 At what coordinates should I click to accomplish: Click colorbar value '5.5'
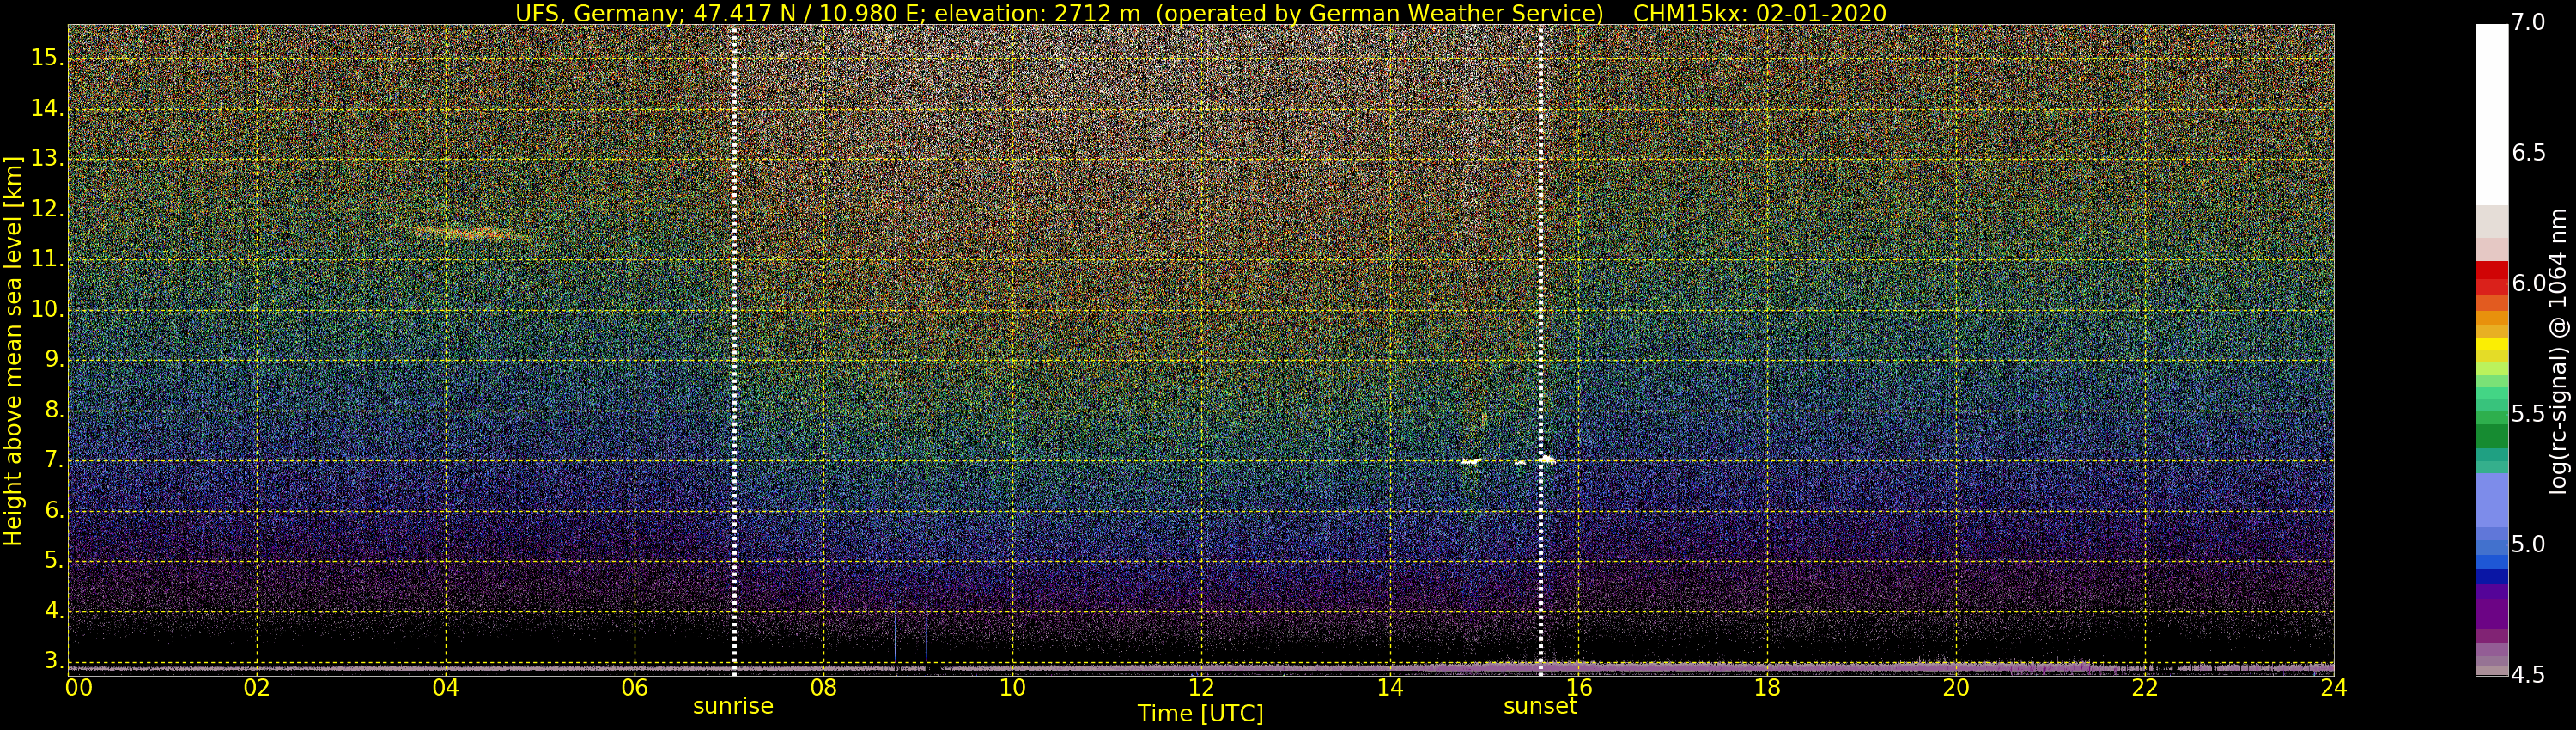coord(2528,414)
